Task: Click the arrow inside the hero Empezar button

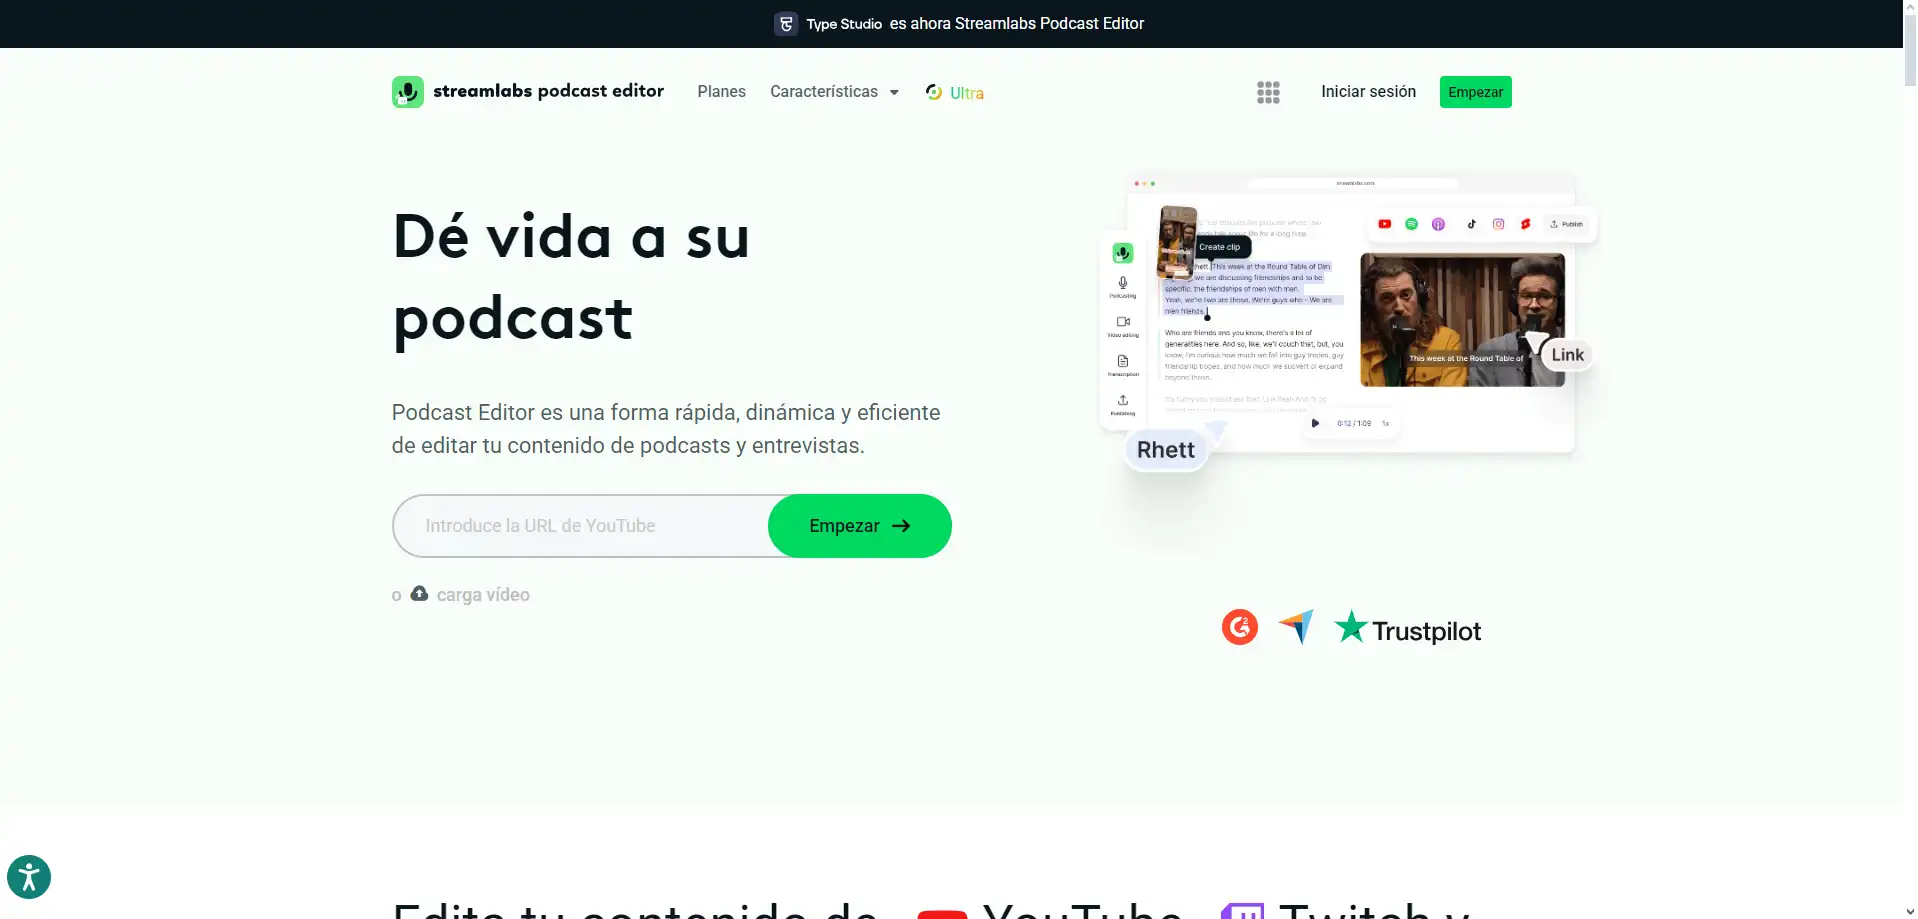Action: [901, 526]
